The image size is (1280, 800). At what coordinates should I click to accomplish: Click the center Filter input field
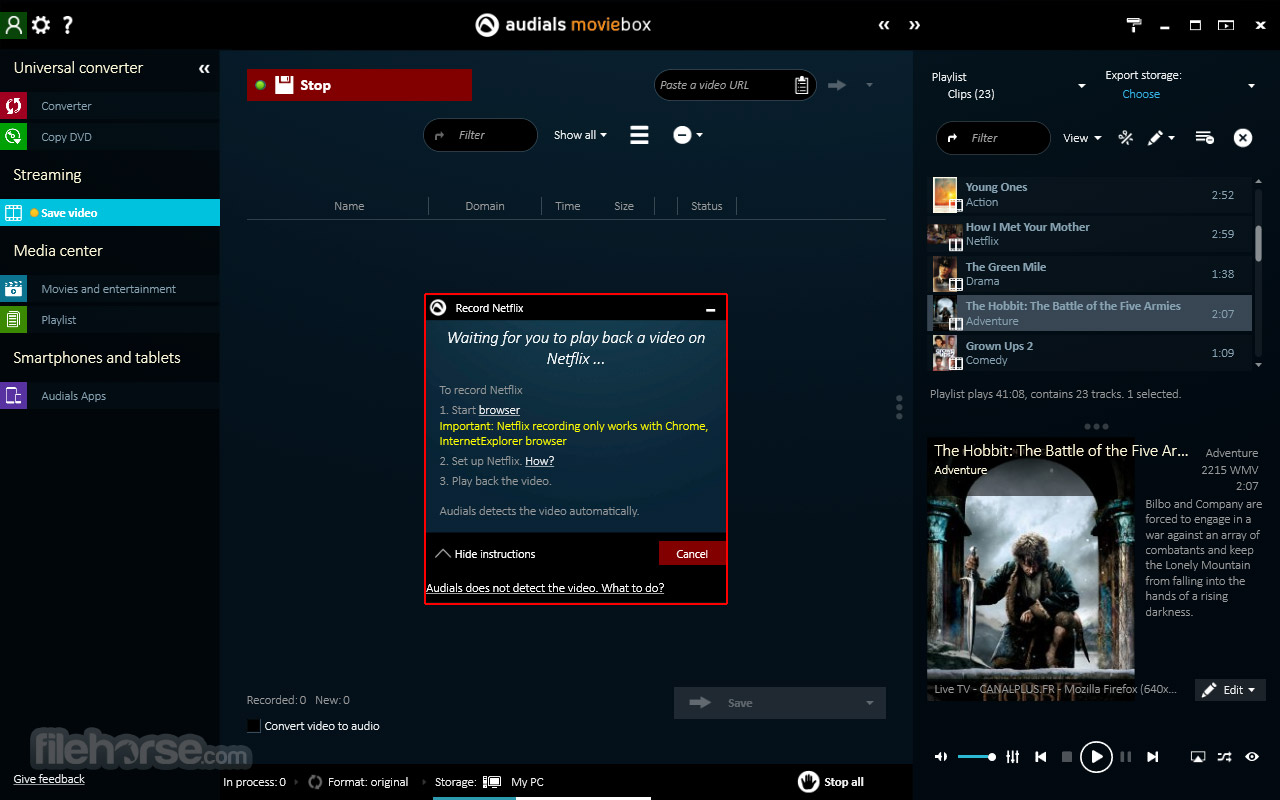pyautogui.click(x=480, y=135)
